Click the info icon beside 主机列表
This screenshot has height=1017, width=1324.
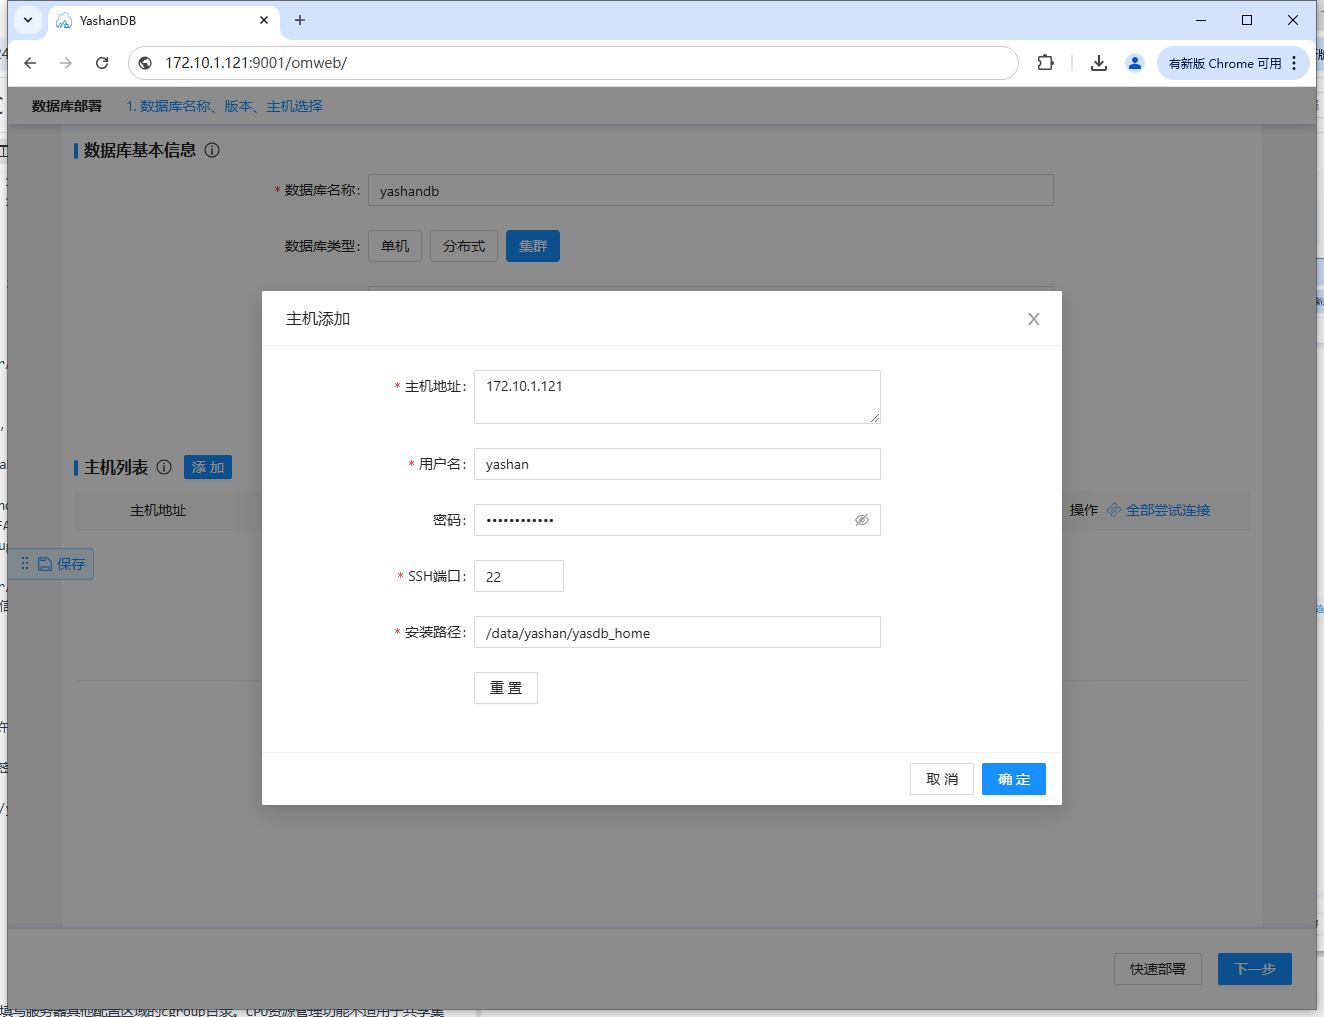(164, 467)
